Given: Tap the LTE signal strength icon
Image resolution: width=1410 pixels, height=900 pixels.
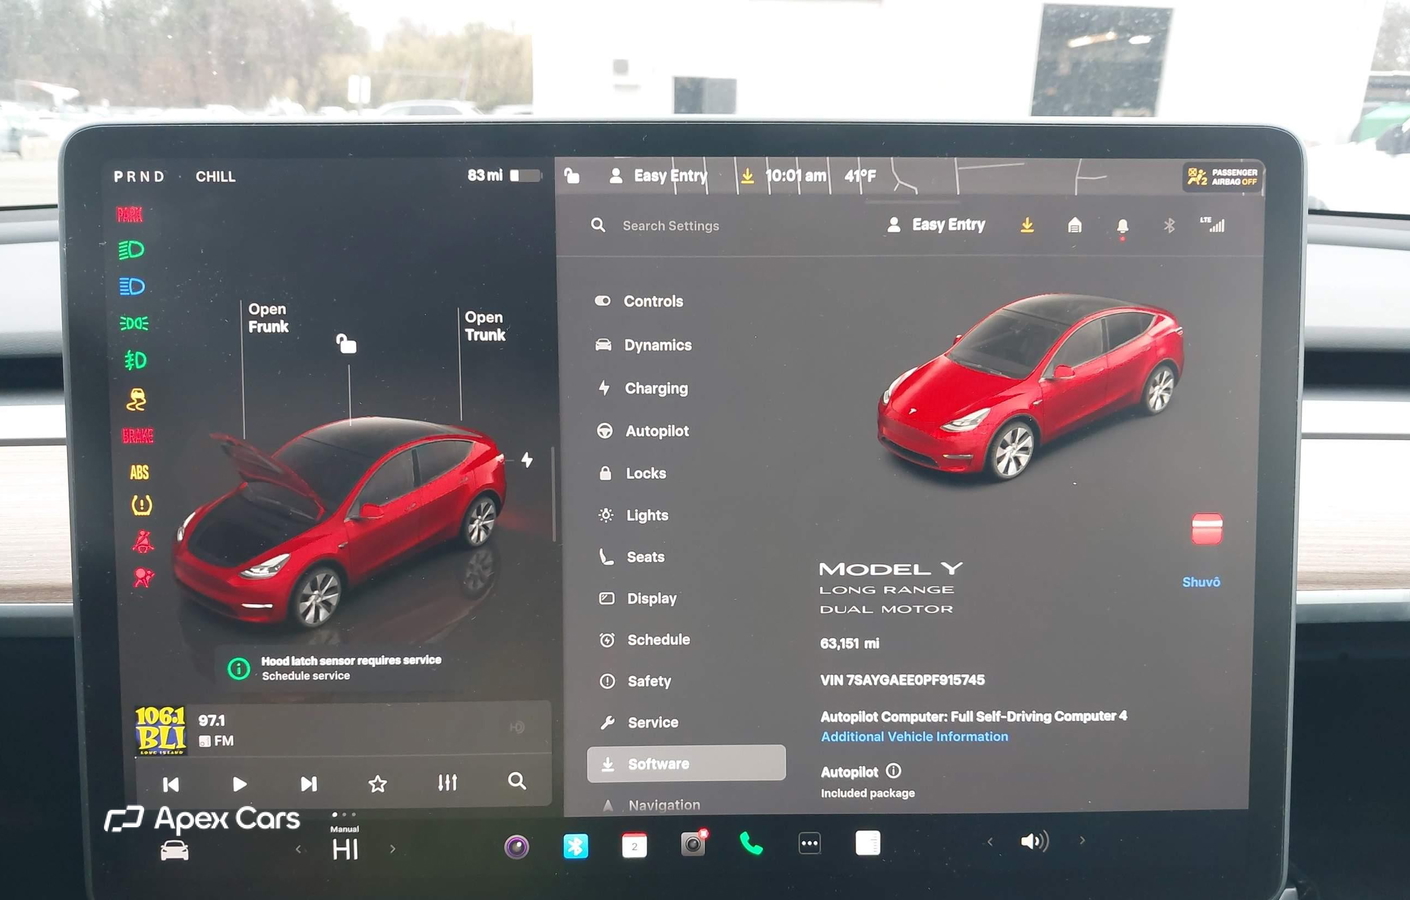Looking at the screenshot, I should (1212, 224).
